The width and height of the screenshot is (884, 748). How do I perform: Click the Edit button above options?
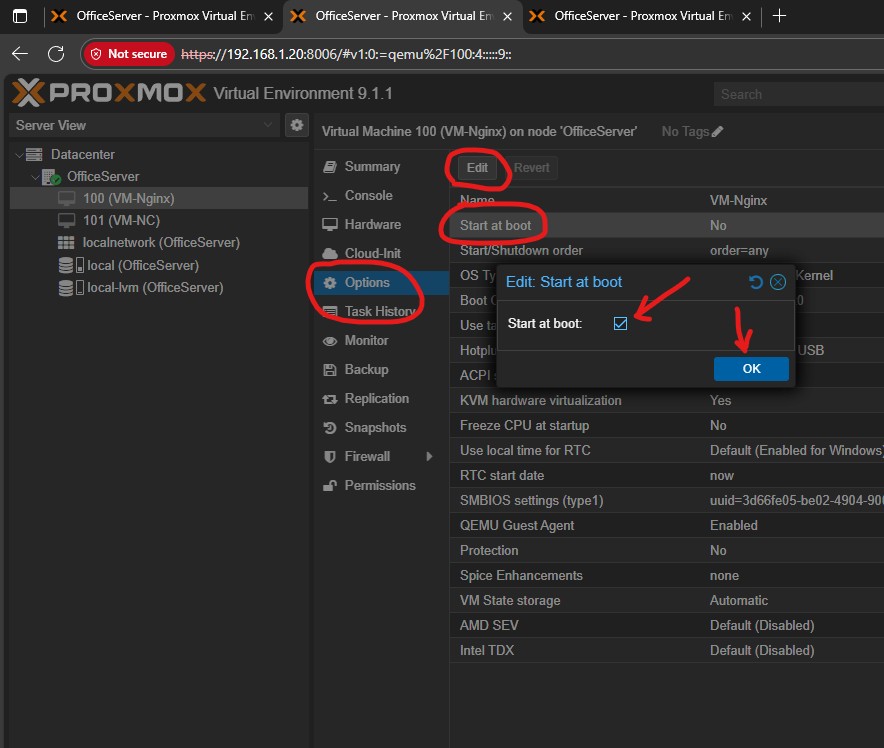coord(477,167)
